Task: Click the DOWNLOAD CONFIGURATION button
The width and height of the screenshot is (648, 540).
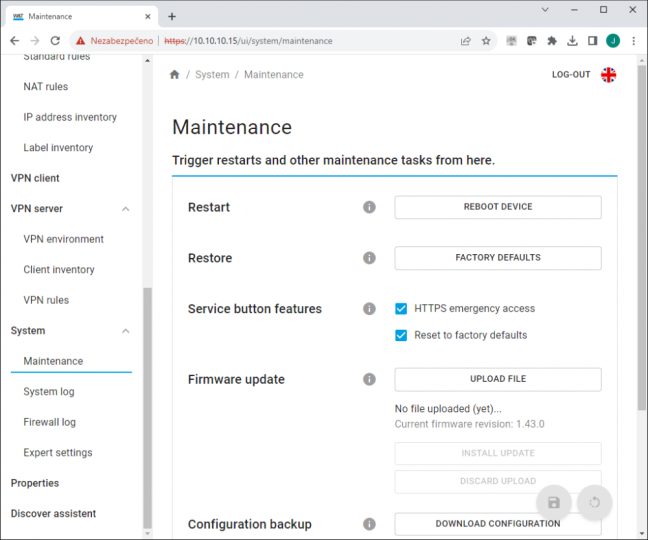Action: (x=498, y=524)
